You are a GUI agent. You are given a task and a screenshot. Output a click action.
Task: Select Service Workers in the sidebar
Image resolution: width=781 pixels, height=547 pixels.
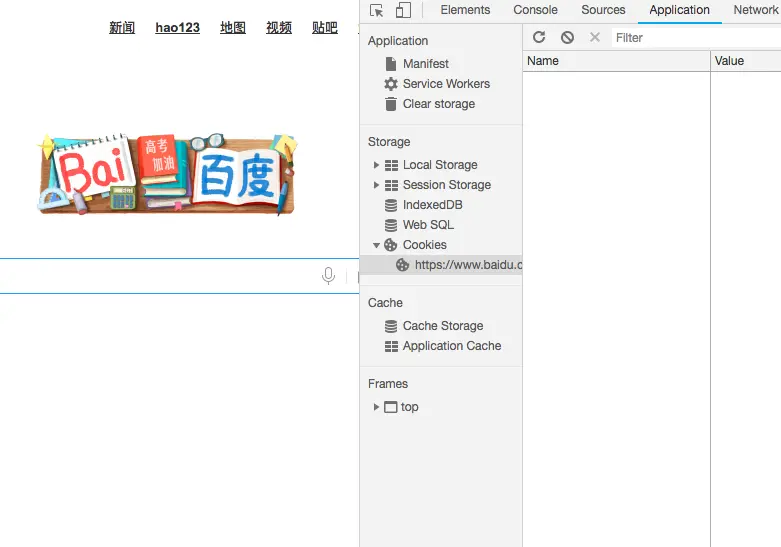point(446,84)
